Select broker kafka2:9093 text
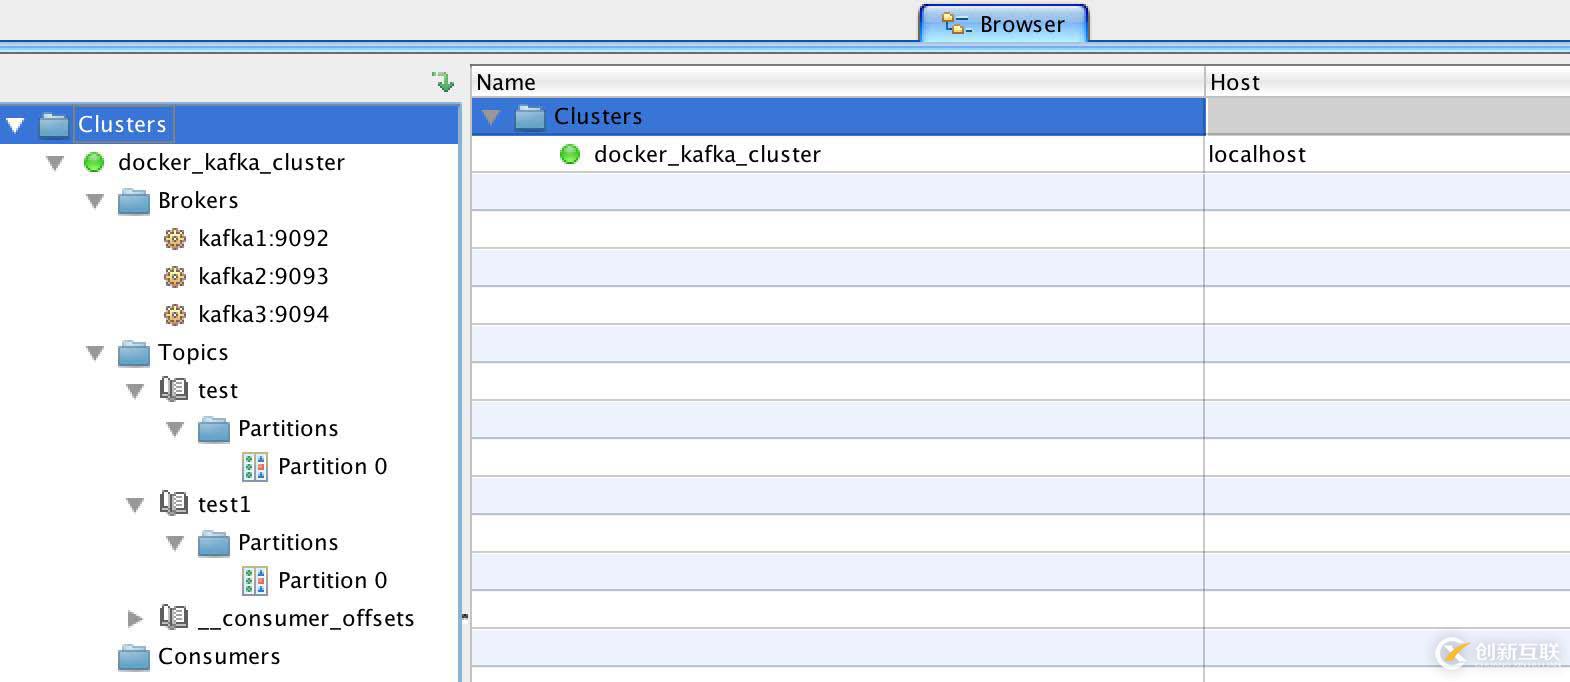The image size is (1570, 682). pos(263,276)
